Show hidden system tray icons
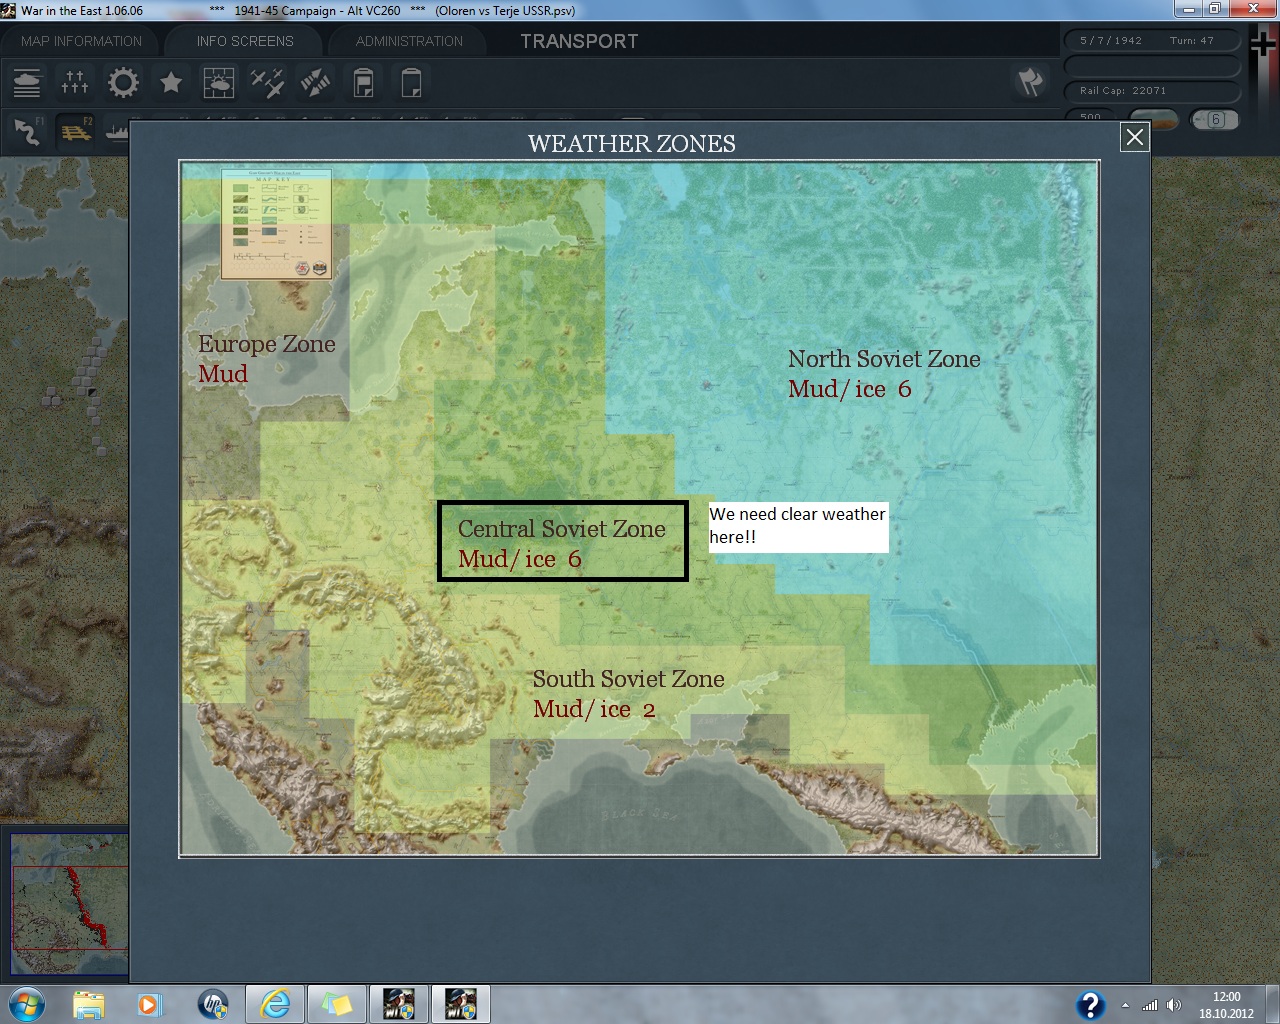This screenshot has height=1024, width=1280. tap(1125, 1005)
